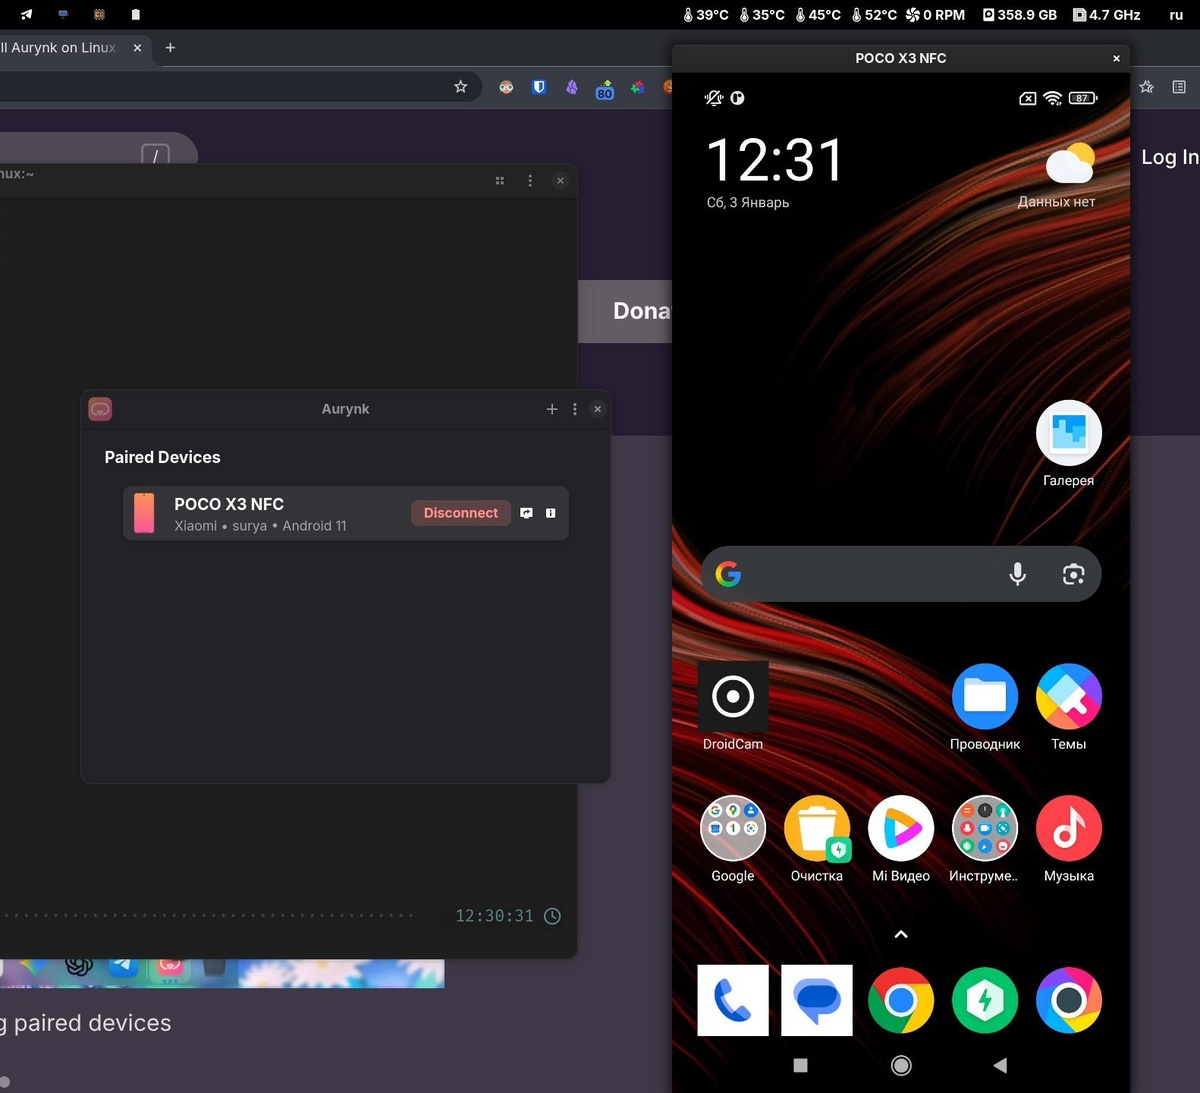Click the clock icon beside 12:30:31

point(552,916)
